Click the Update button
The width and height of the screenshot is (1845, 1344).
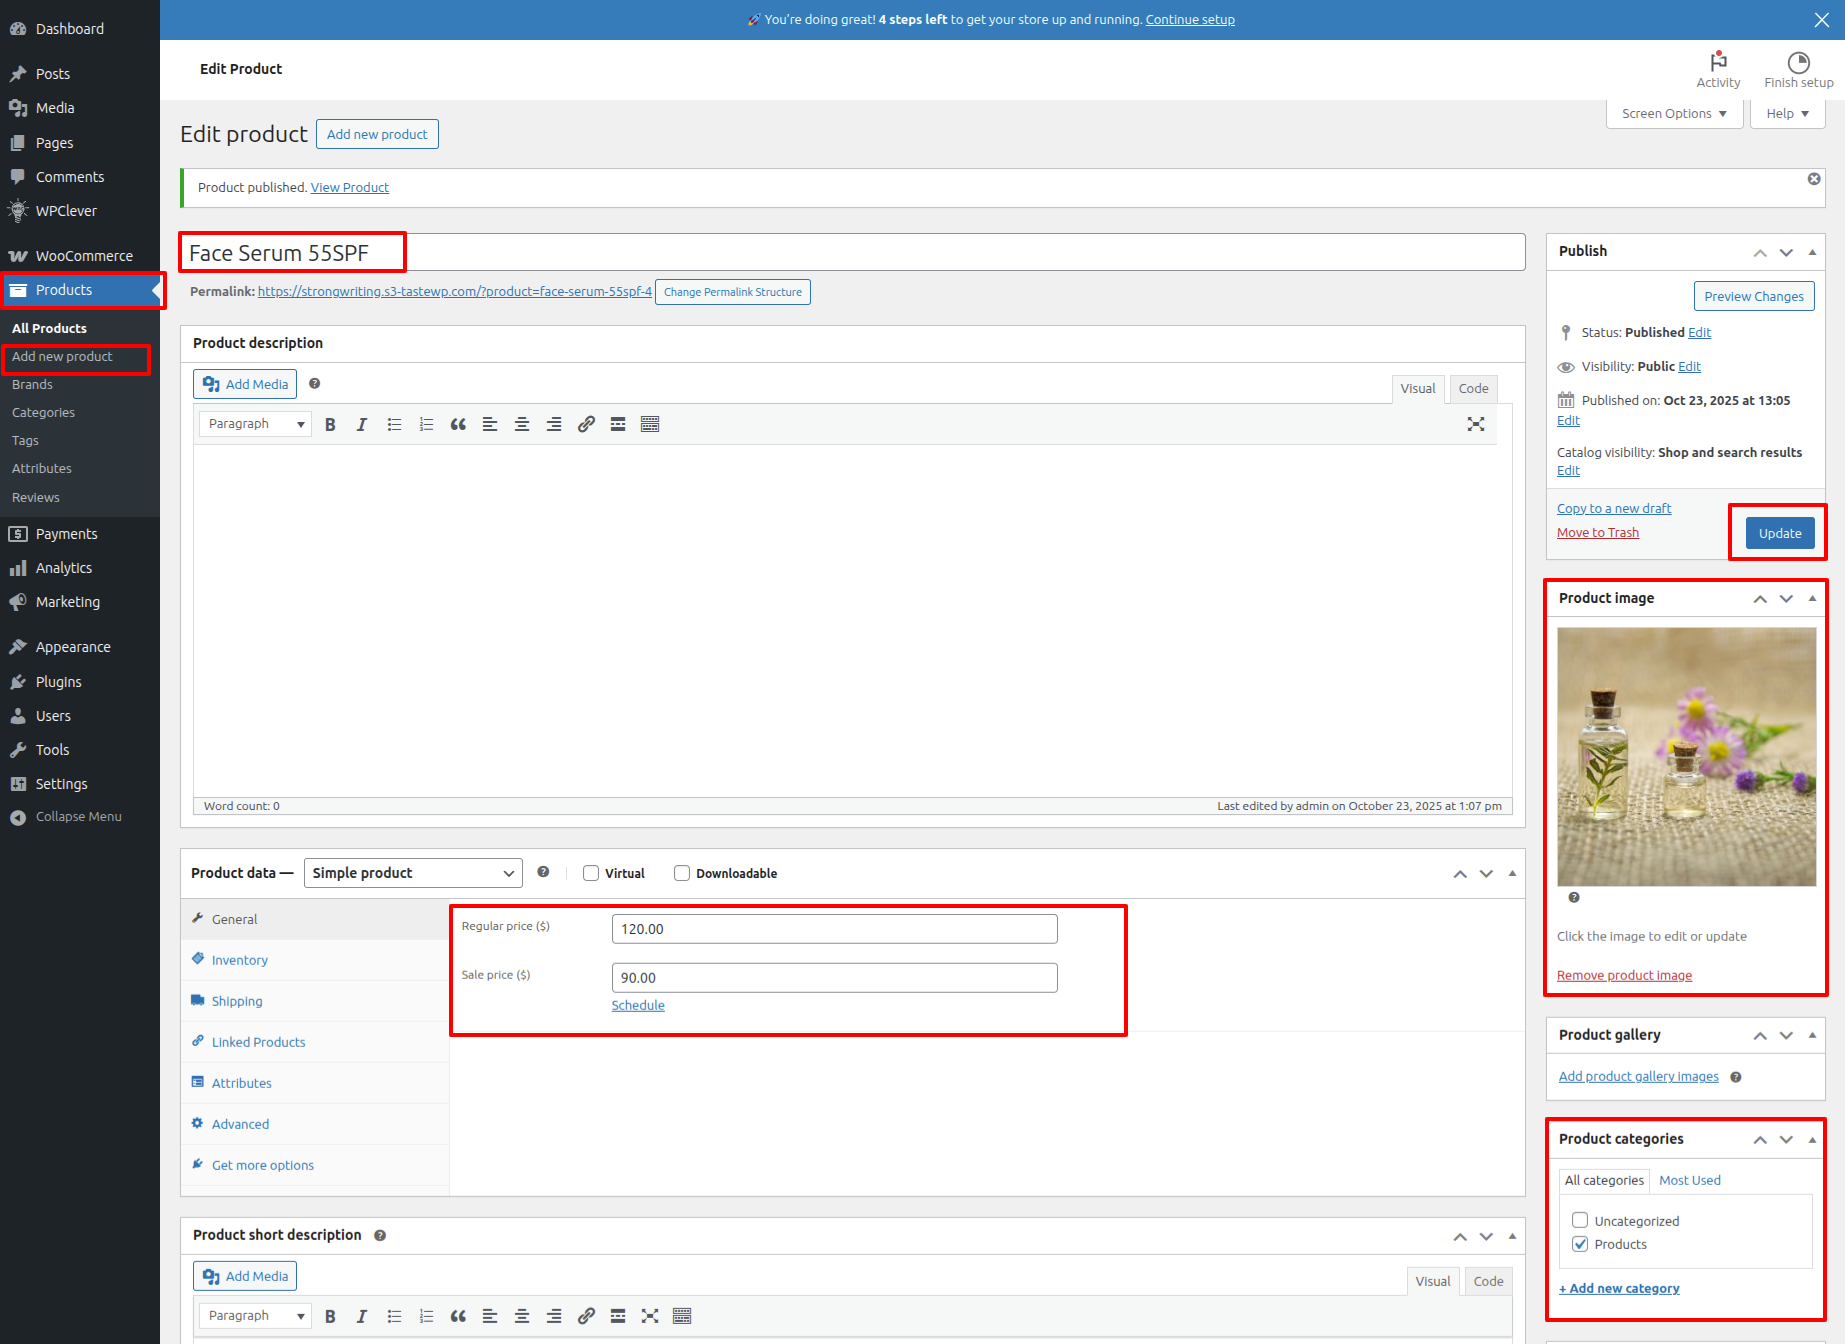pos(1780,533)
